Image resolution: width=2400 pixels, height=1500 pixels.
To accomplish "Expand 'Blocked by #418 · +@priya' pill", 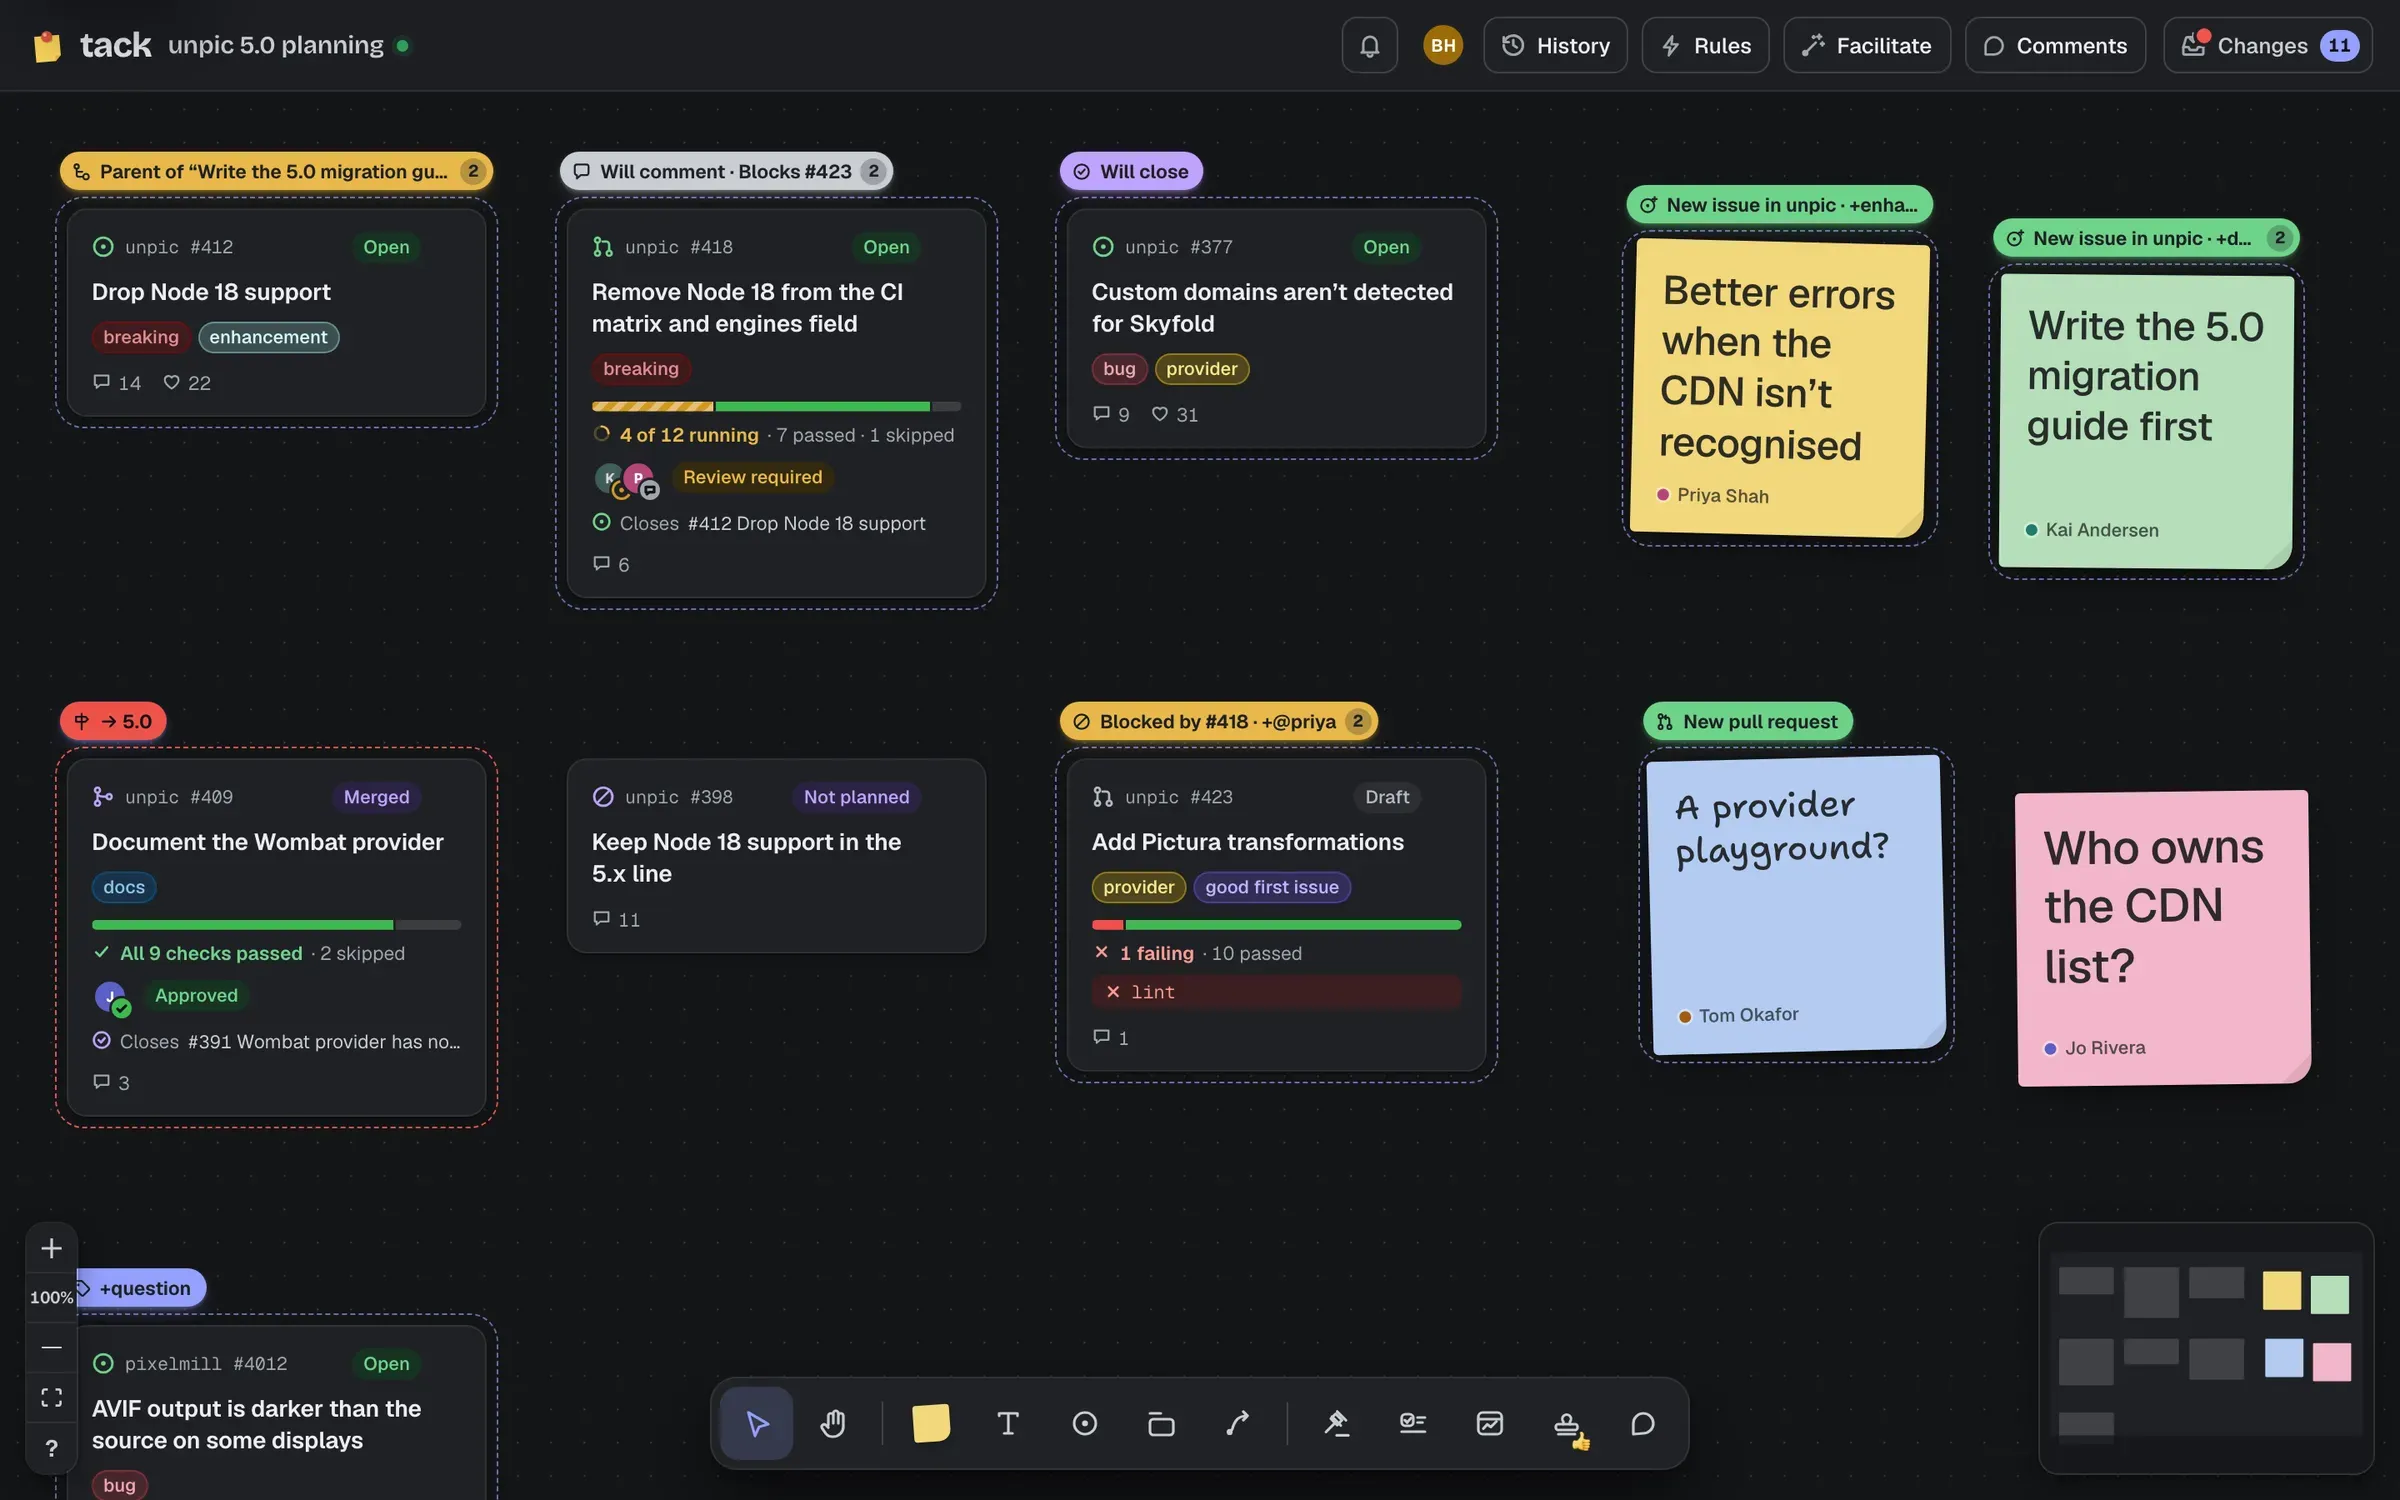I will (1219, 721).
